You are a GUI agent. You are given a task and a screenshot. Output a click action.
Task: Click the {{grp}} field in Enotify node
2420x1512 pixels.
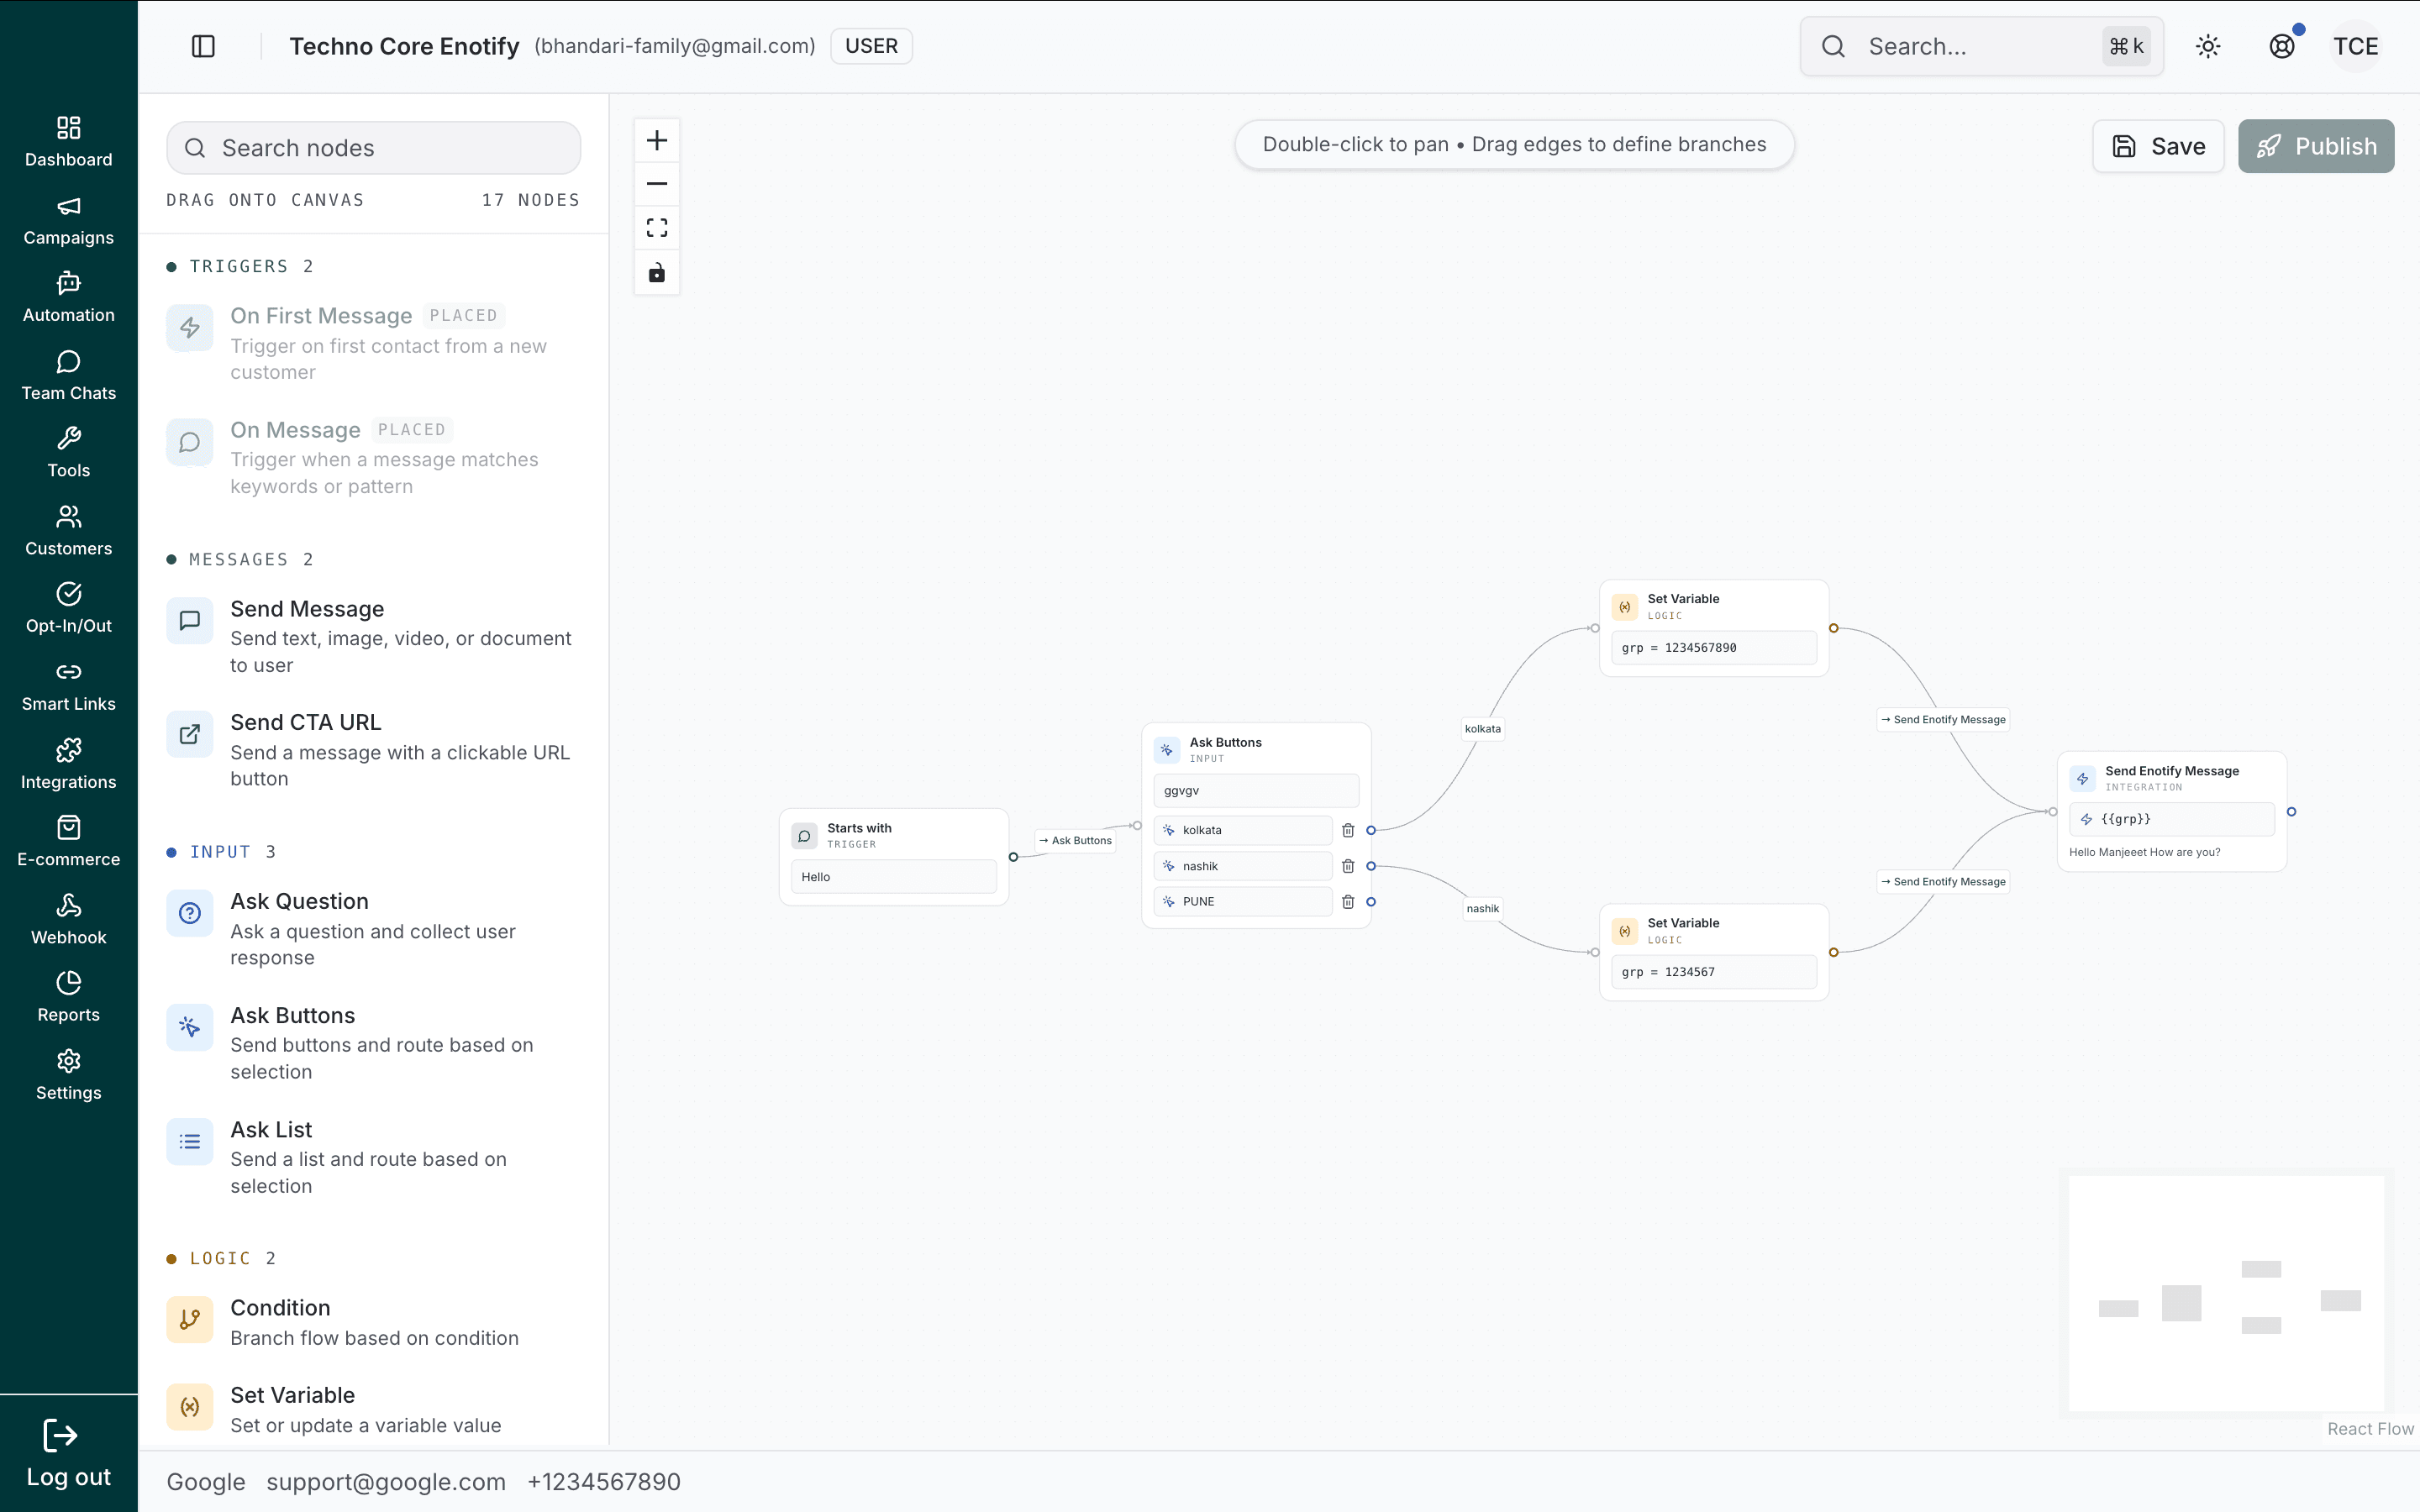tap(2172, 819)
